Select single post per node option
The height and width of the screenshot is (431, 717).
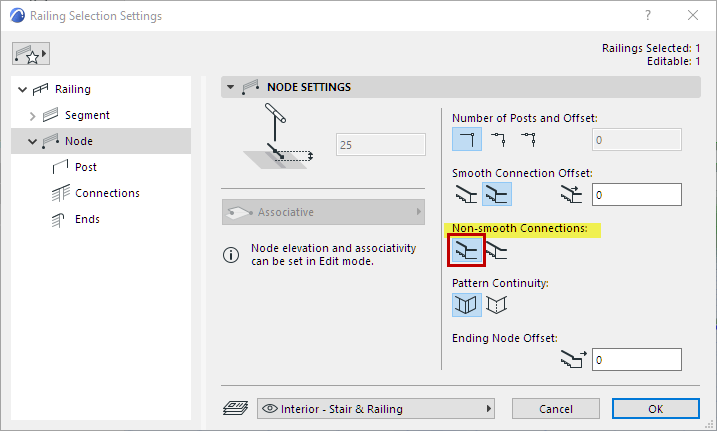pos(467,139)
